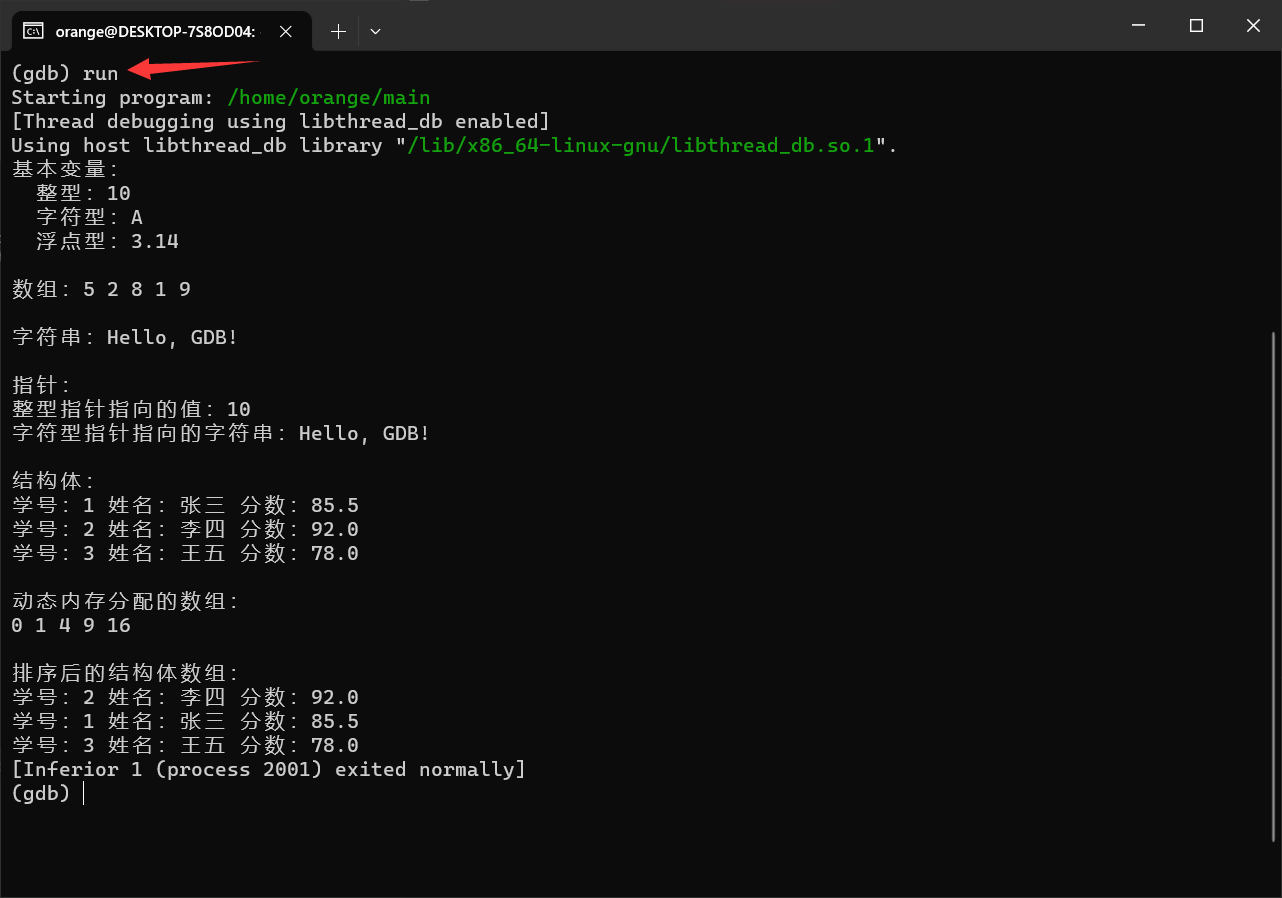Click '李四 分数: 92.0' row under 结构体
This screenshot has width=1282, height=898.
click(x=185, y=530)
